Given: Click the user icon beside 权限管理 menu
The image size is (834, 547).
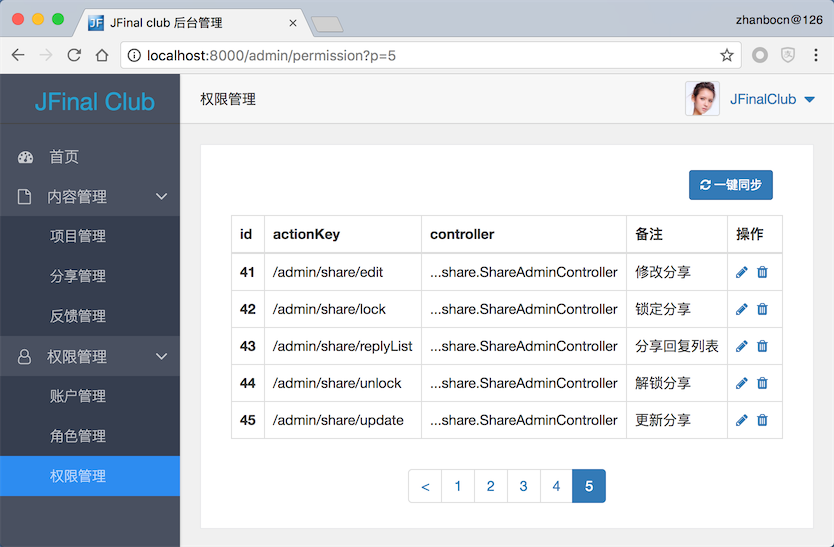Looking at the screenshot, I should coord(24,357).
